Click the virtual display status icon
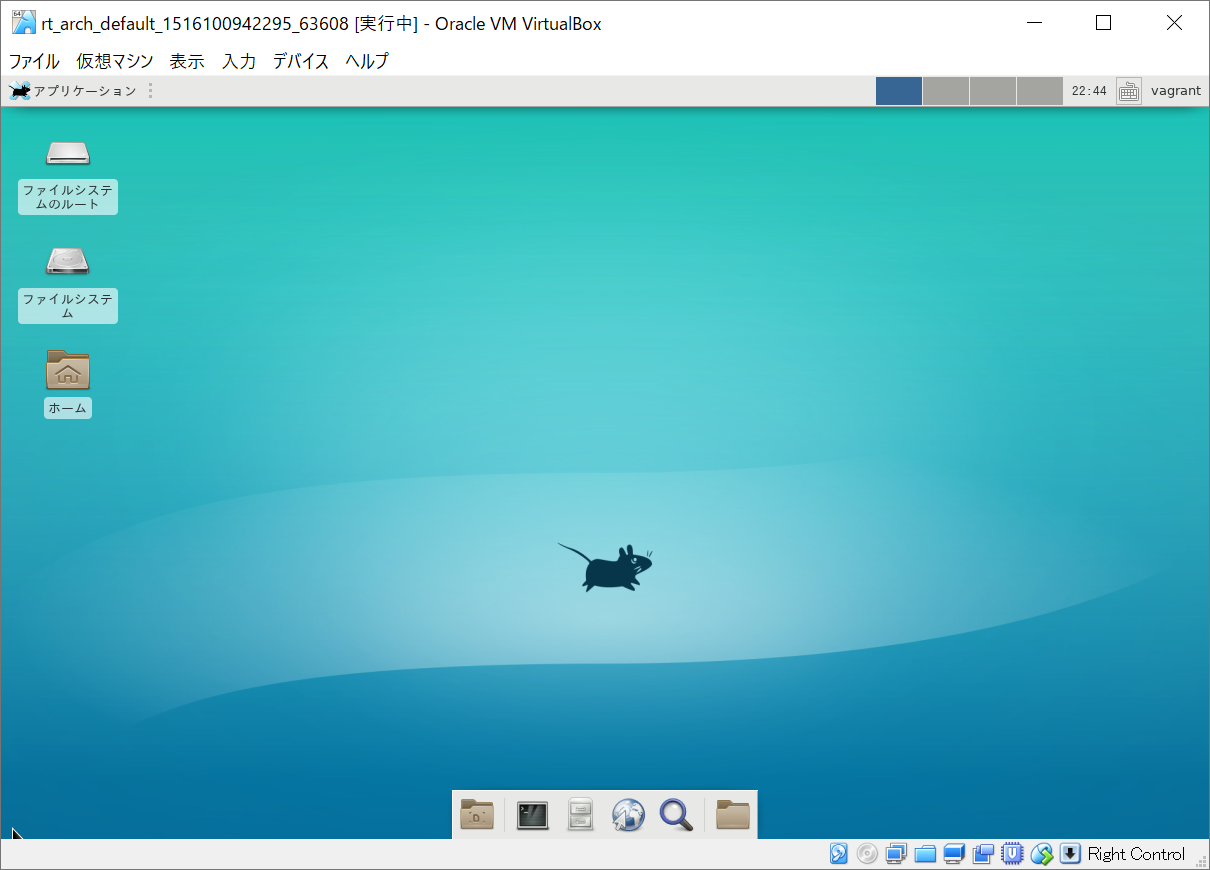This screenshot has width=1210, height=870. point(954,854)
